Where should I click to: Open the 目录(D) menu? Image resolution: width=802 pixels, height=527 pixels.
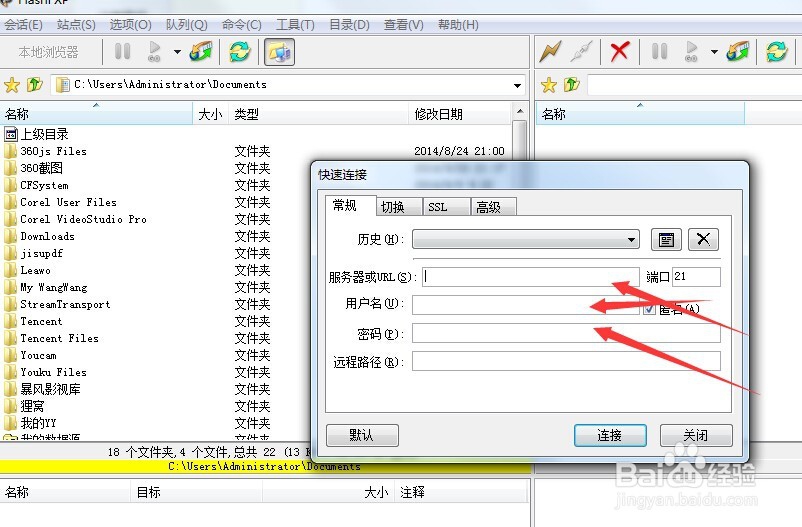(x=349, y=25)
